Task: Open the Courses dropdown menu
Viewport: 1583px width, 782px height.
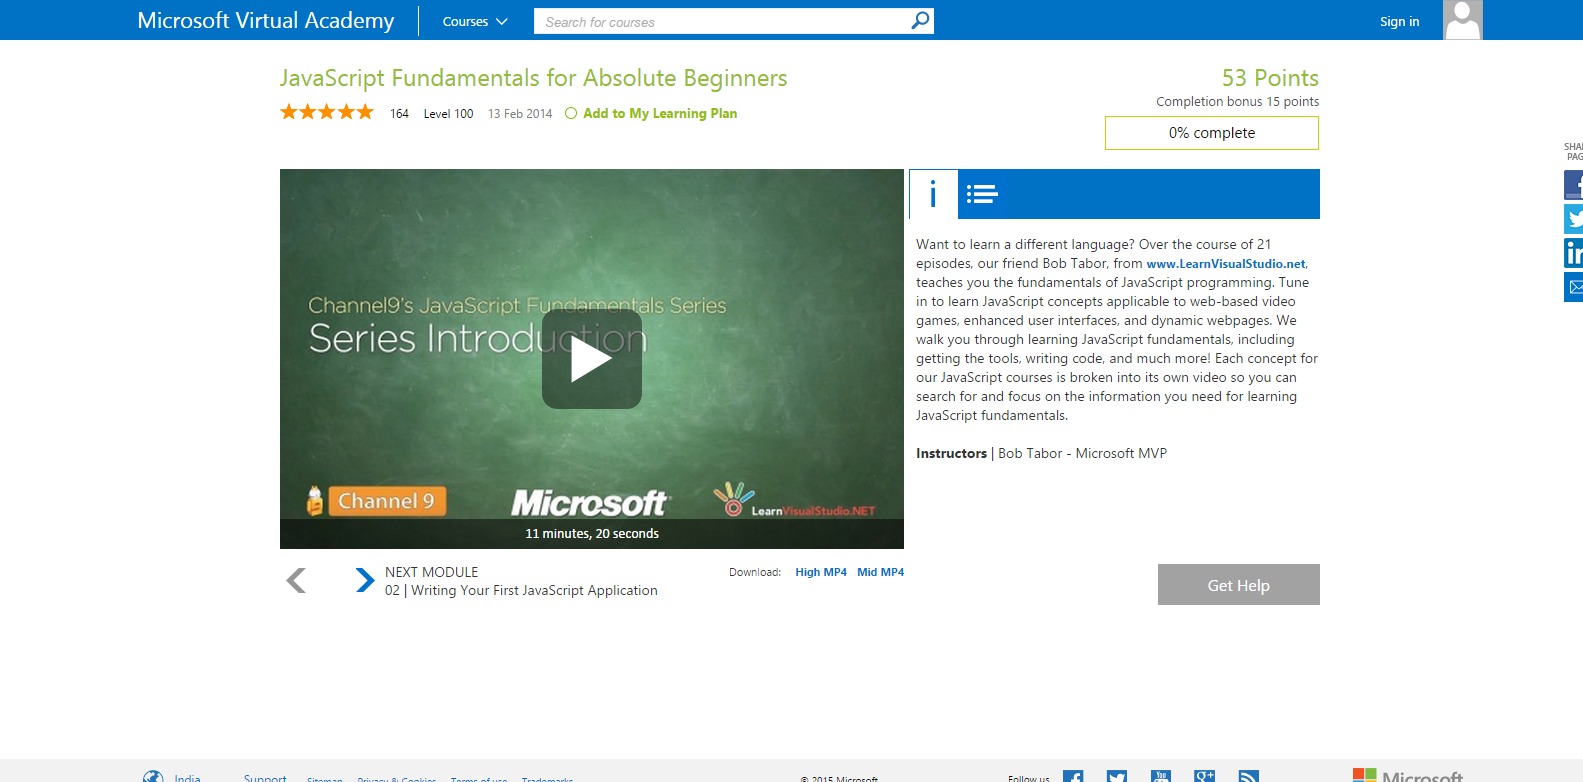Action: tap(475, 21)
